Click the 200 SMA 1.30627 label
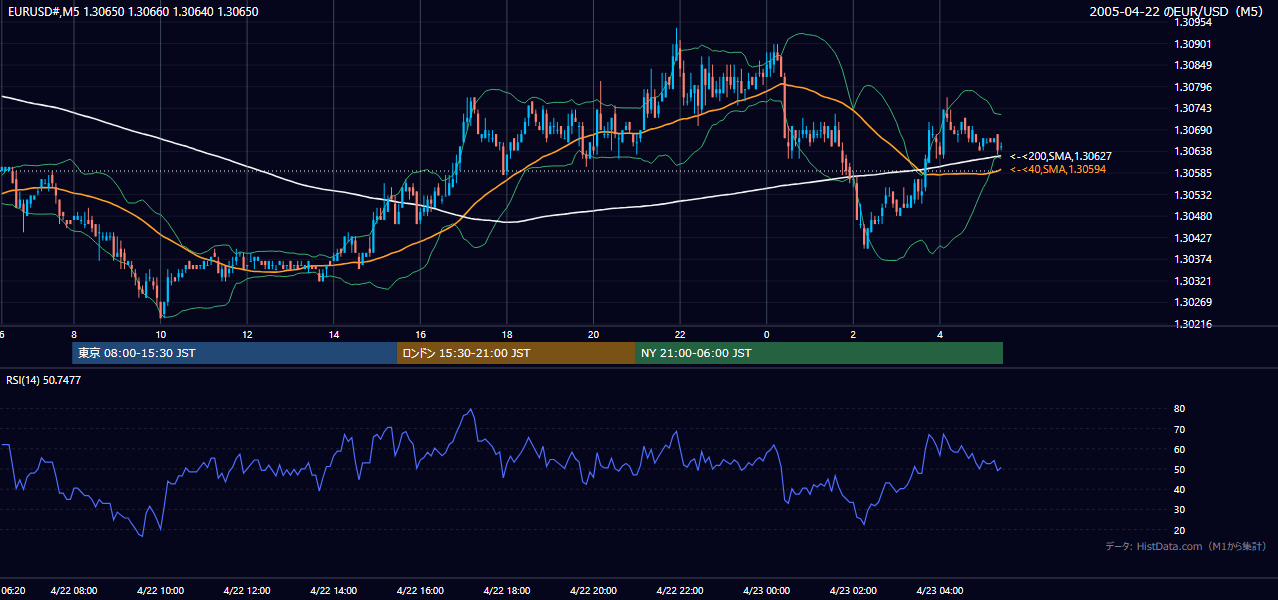 (x=1060, y=156)
